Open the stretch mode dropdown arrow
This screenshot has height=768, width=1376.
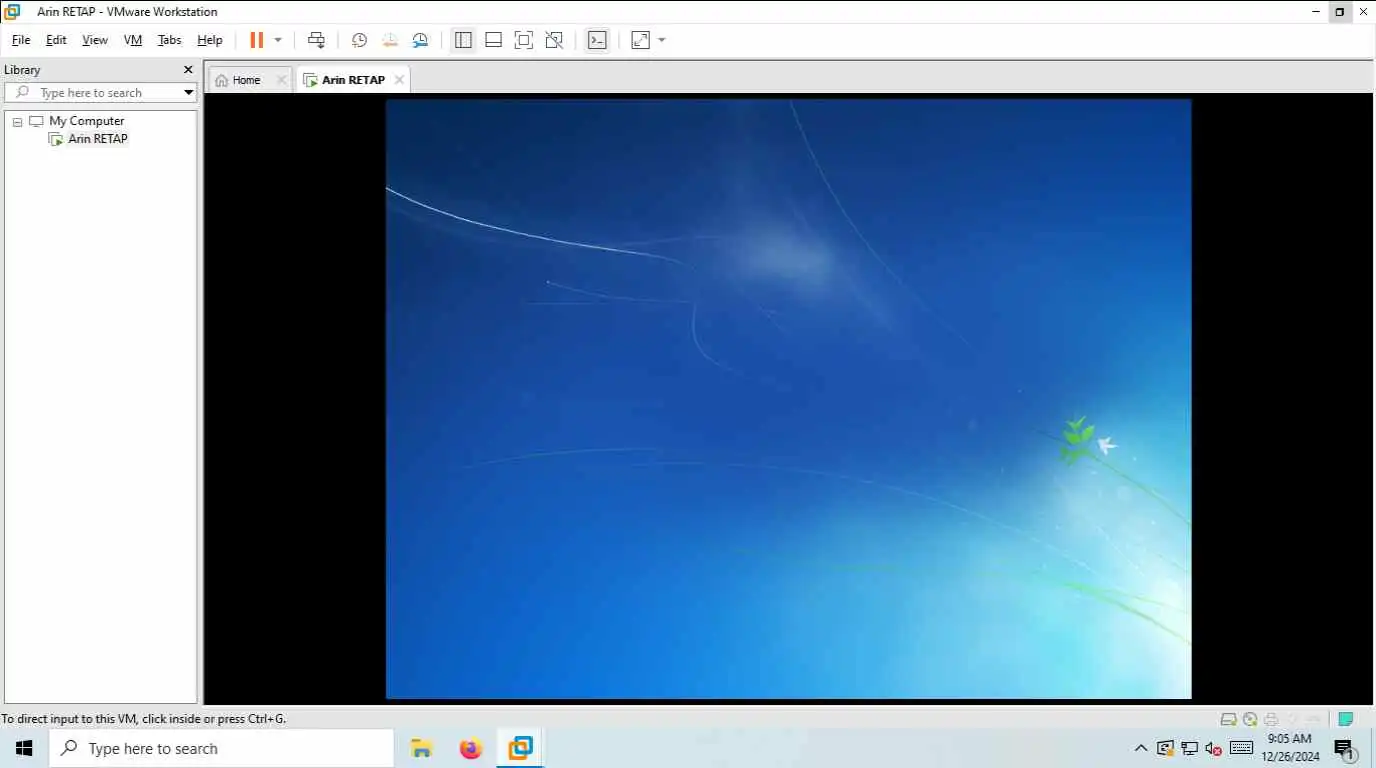662,40
